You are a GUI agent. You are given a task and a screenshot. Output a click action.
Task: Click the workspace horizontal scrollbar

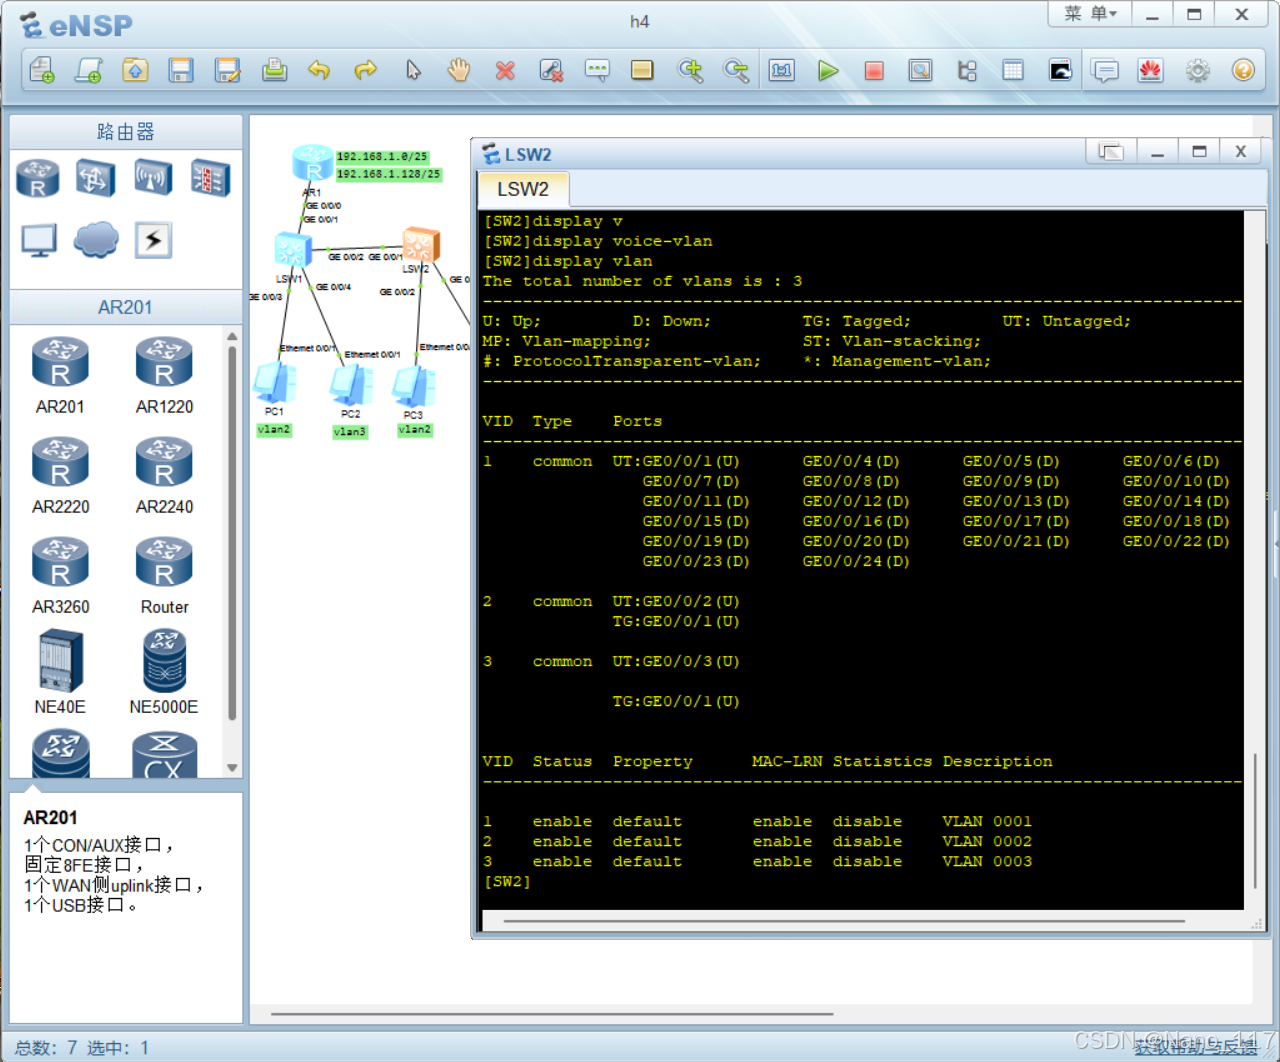(552, 1014)
